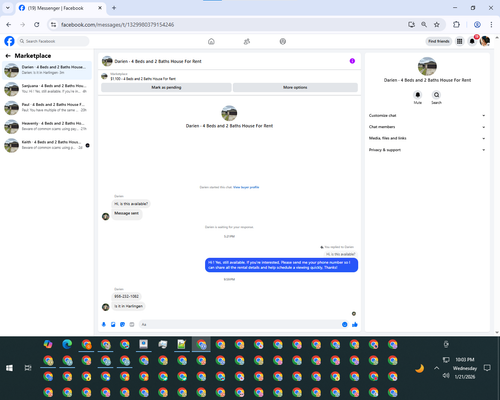Open Chrome's three-dot menu

coord(491,25)
